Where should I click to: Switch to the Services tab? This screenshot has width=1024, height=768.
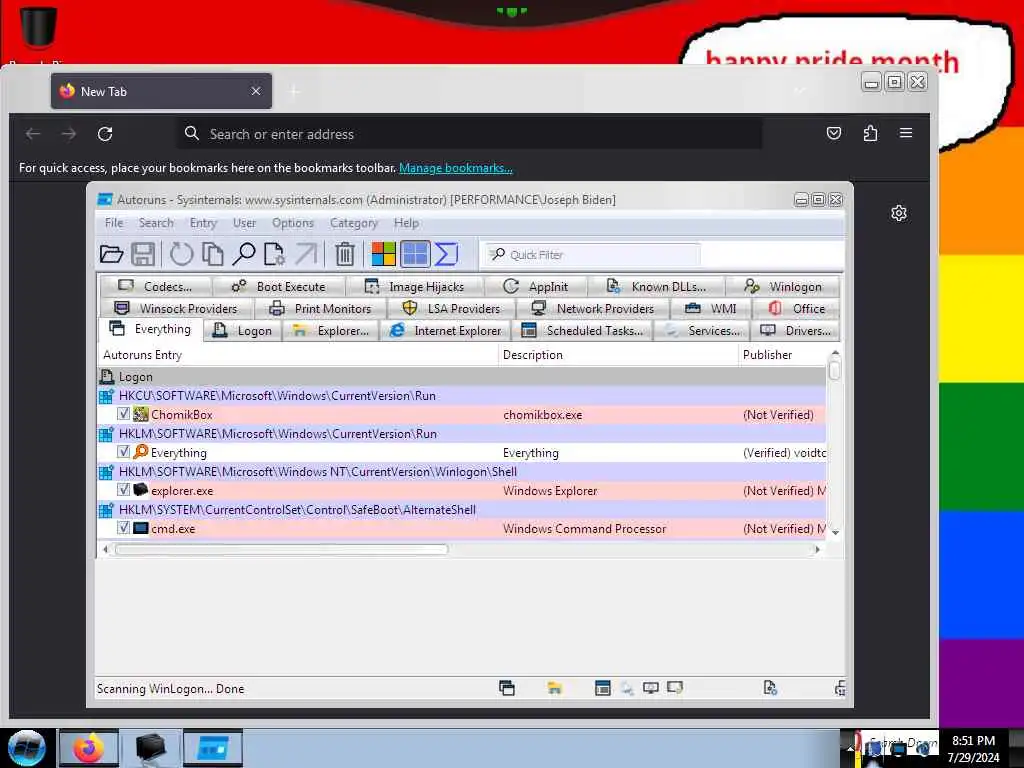point(702,330)
